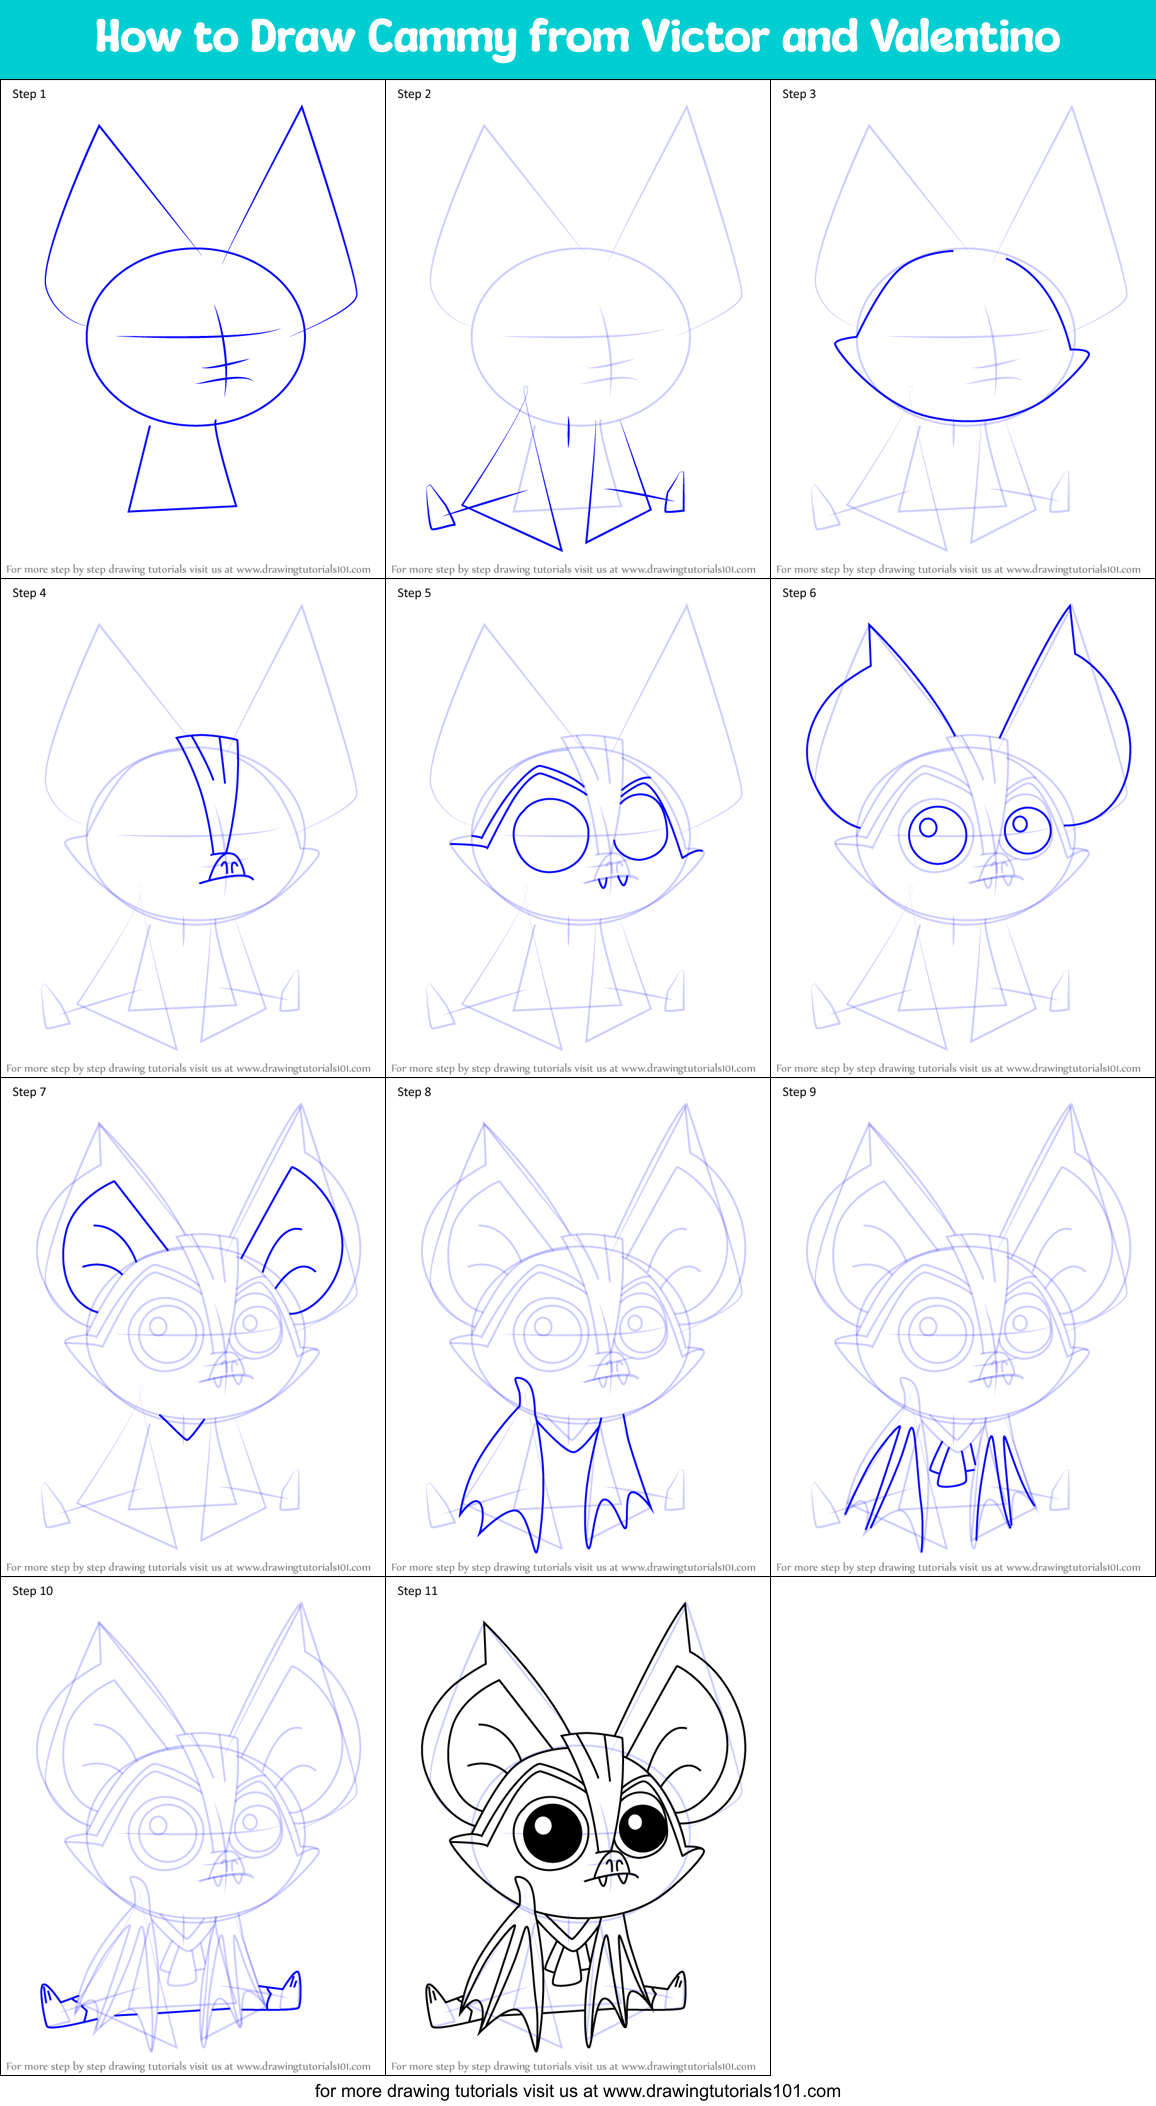Click the 'Step 1' label
Screen dimensions: 1156x2106
click(x=29, y=94)
